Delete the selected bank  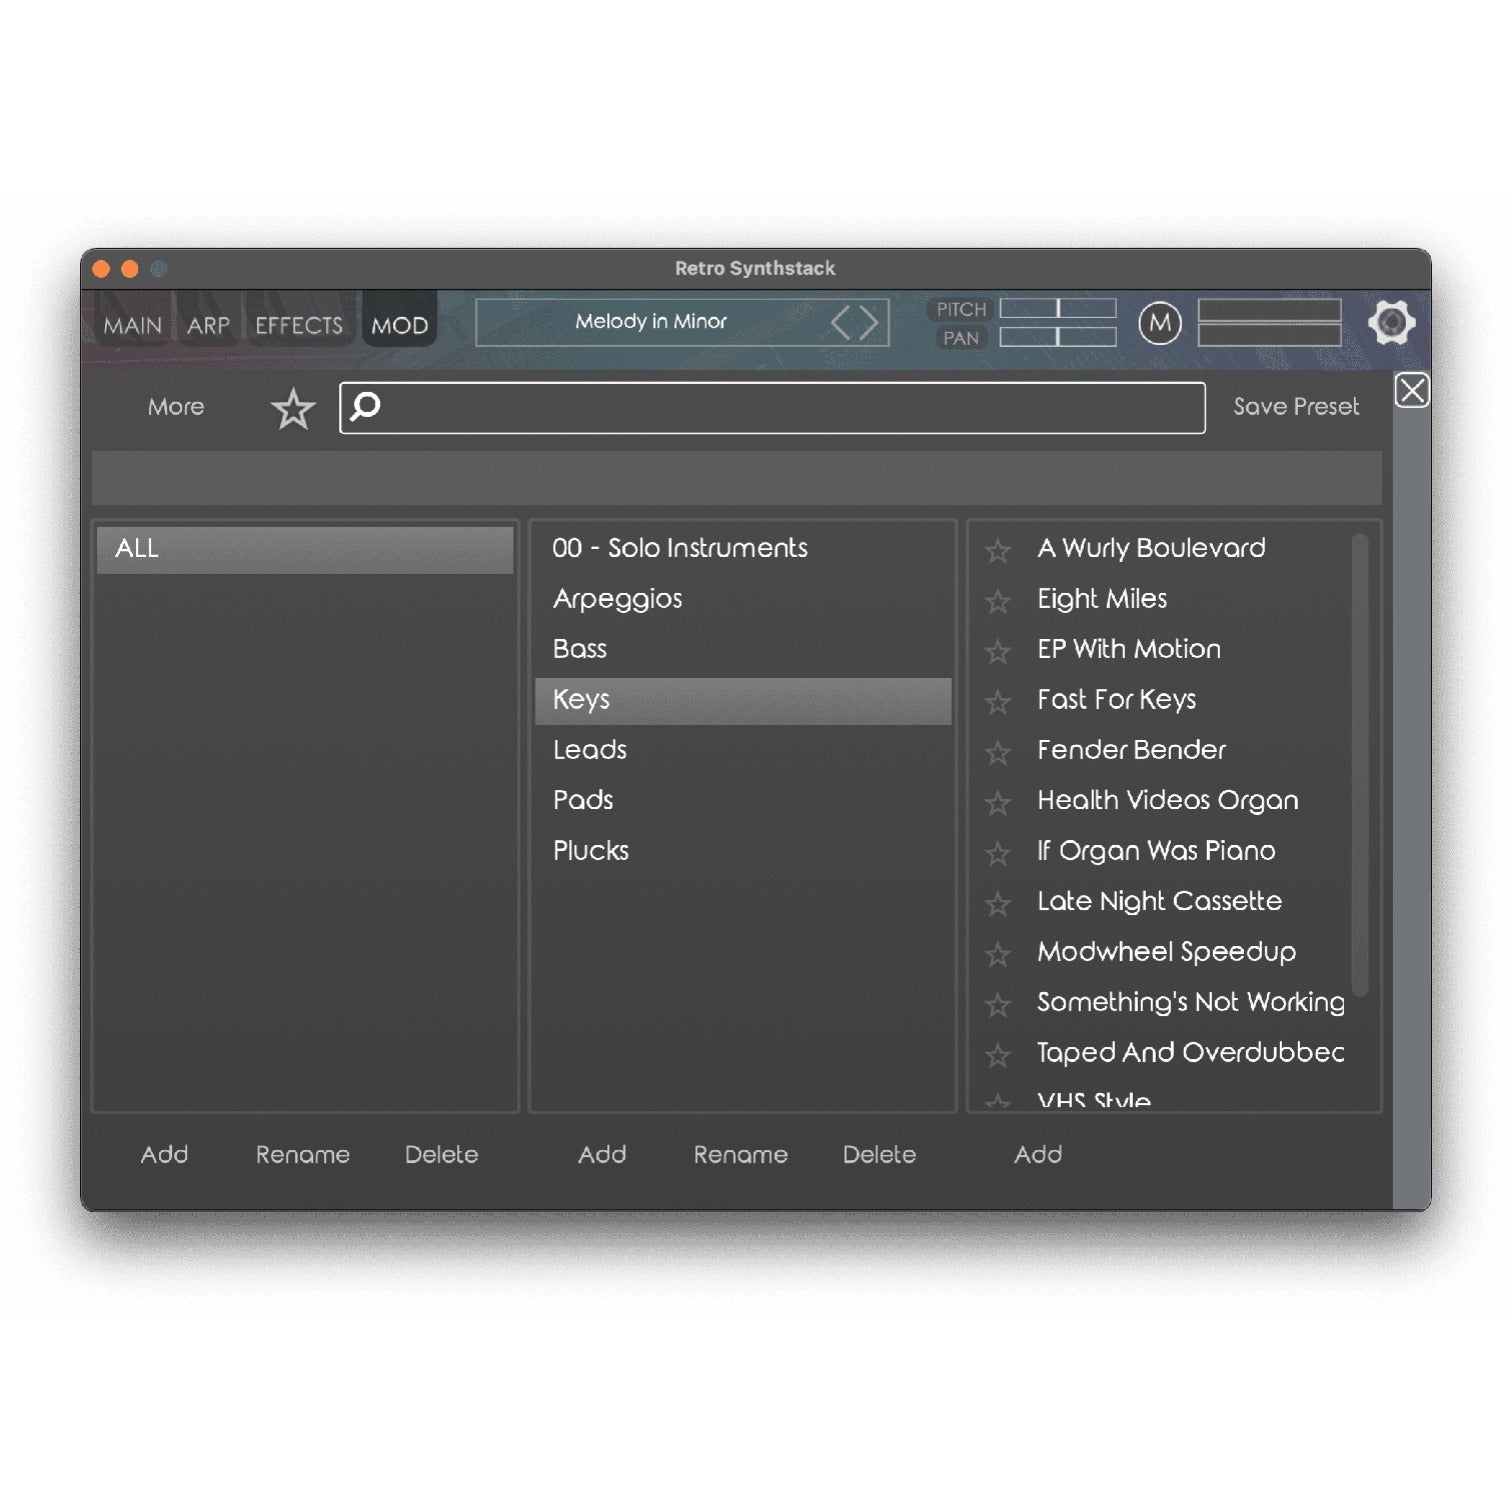pyautogui.click(x=441, y=1154)
